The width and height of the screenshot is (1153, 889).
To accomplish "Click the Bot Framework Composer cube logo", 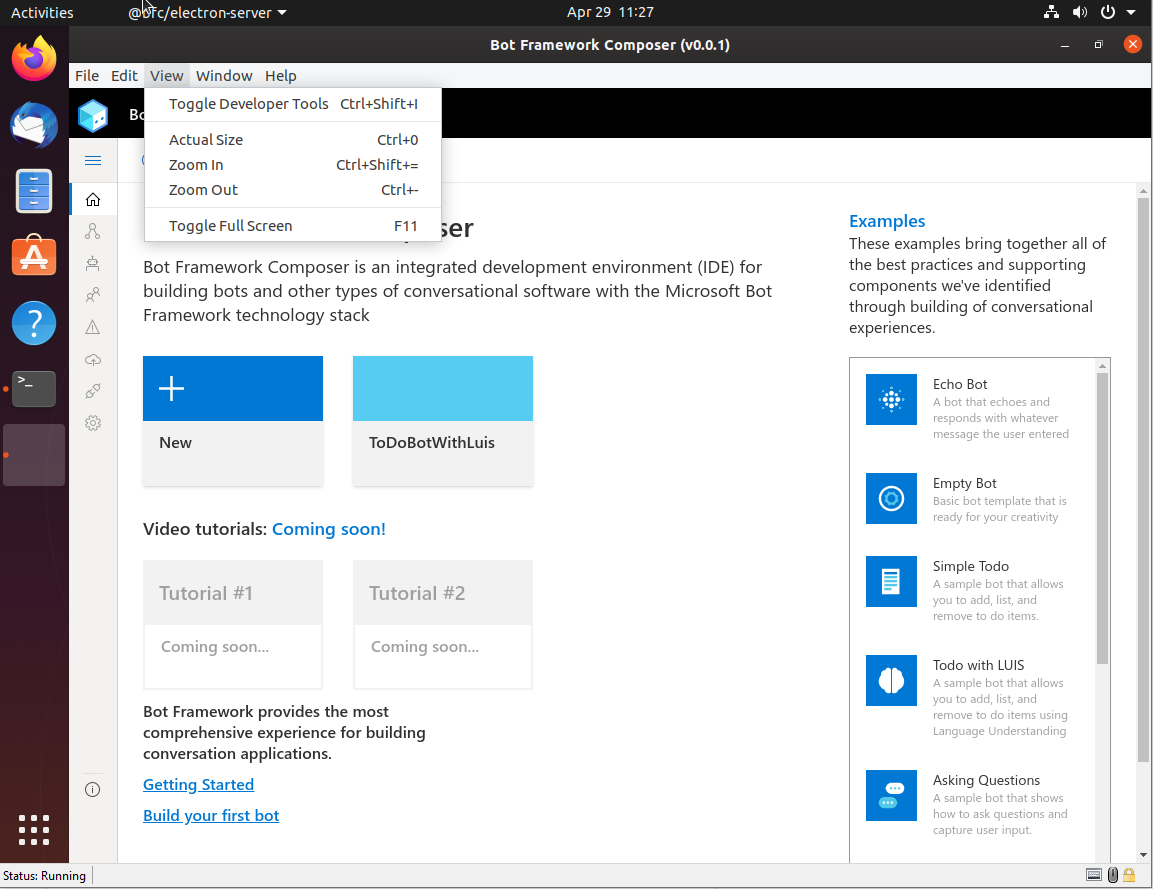I will pos(93,115).
